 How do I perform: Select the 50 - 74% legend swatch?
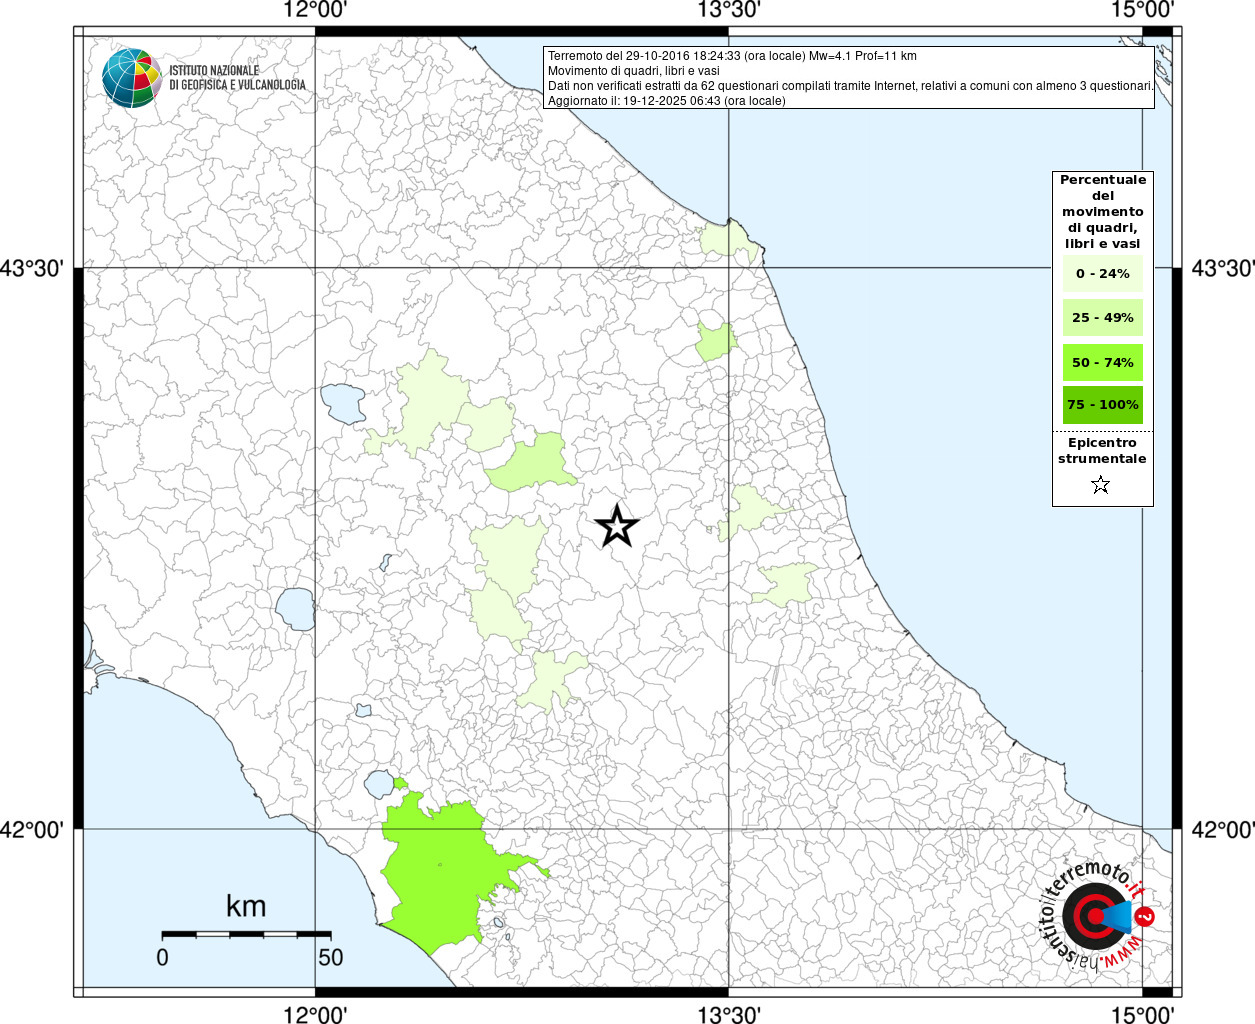(1102, 362)
